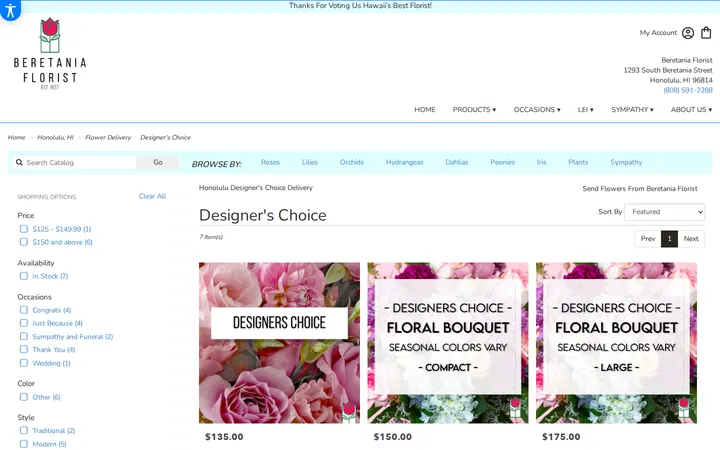Image resolution: width=720 pixels, height=450 pixels.
Task: Open the shopping bag cart icon
Action: tap(706, 33)
